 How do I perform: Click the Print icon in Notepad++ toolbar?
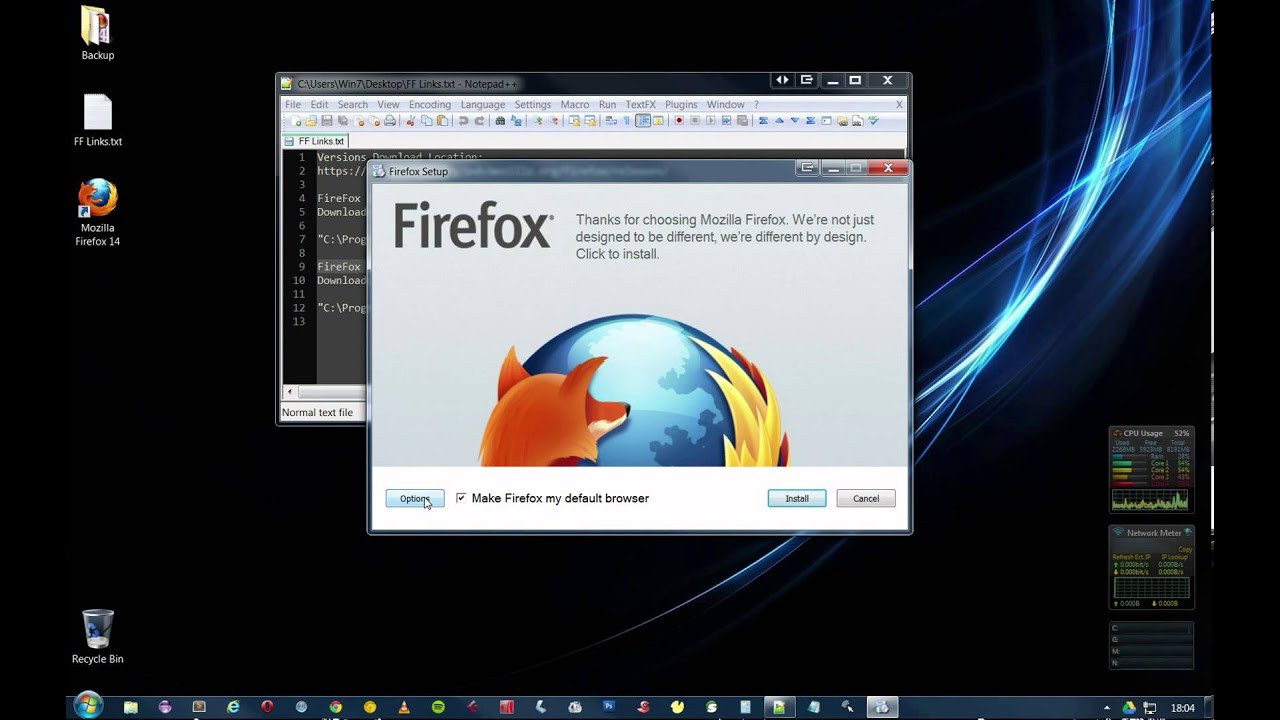coord(390,121)
